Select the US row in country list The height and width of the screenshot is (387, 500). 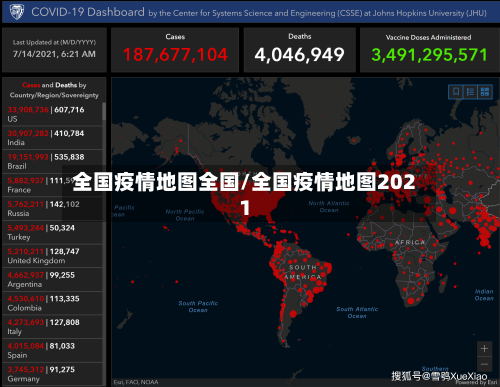[52, 114]
